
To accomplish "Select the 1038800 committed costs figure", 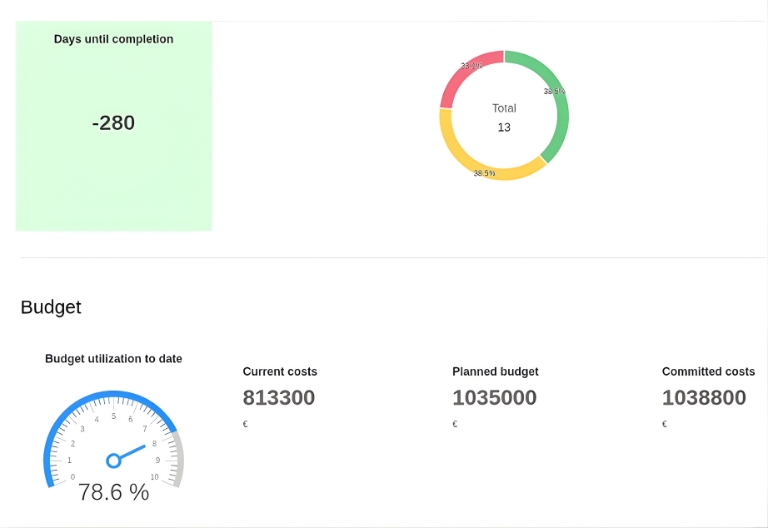I will coord(704,397).
